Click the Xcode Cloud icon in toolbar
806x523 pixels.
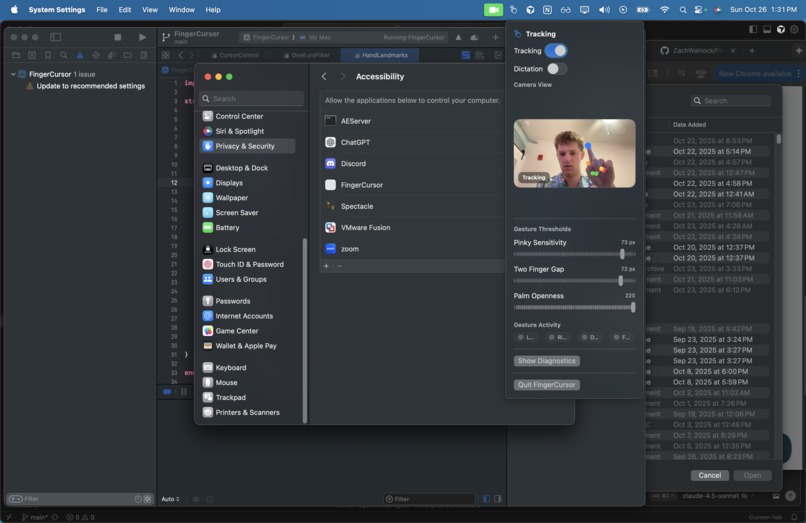coord(474,37)
